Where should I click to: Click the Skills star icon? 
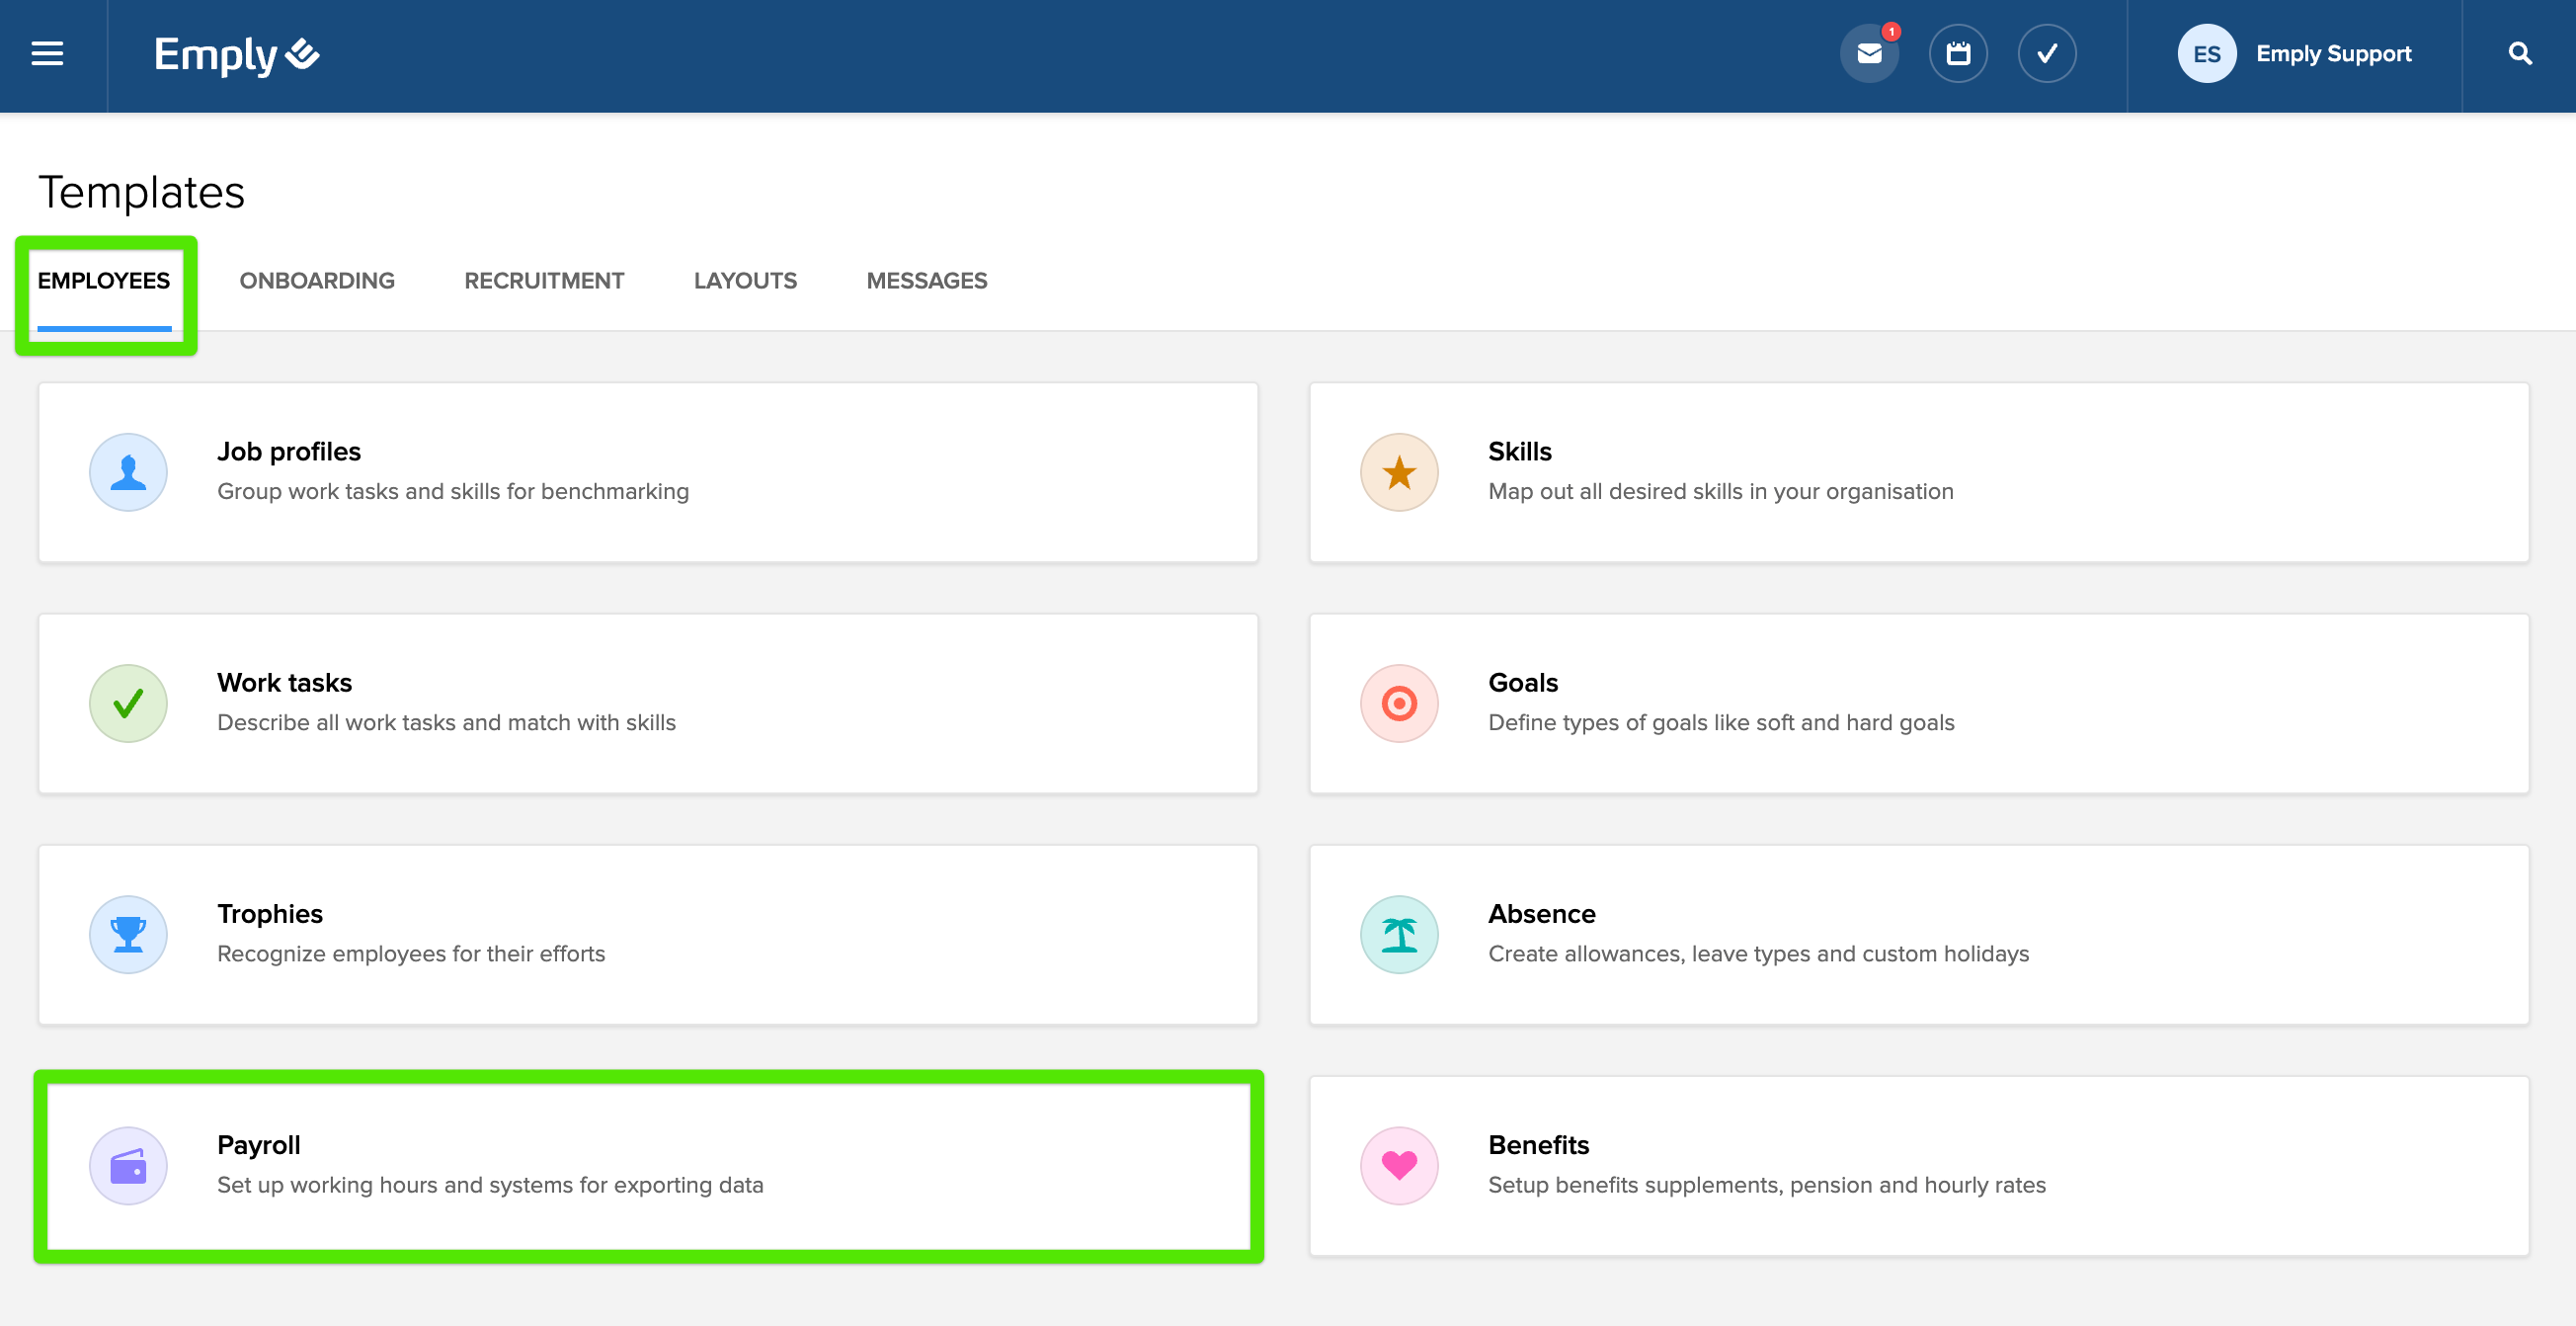1398,472
